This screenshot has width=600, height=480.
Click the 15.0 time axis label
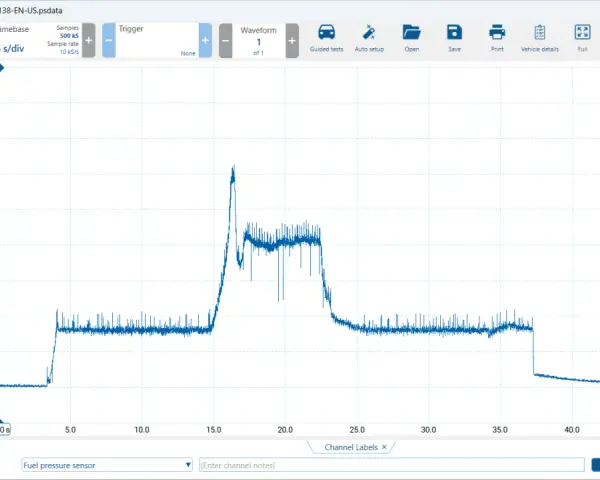(214, 430)
